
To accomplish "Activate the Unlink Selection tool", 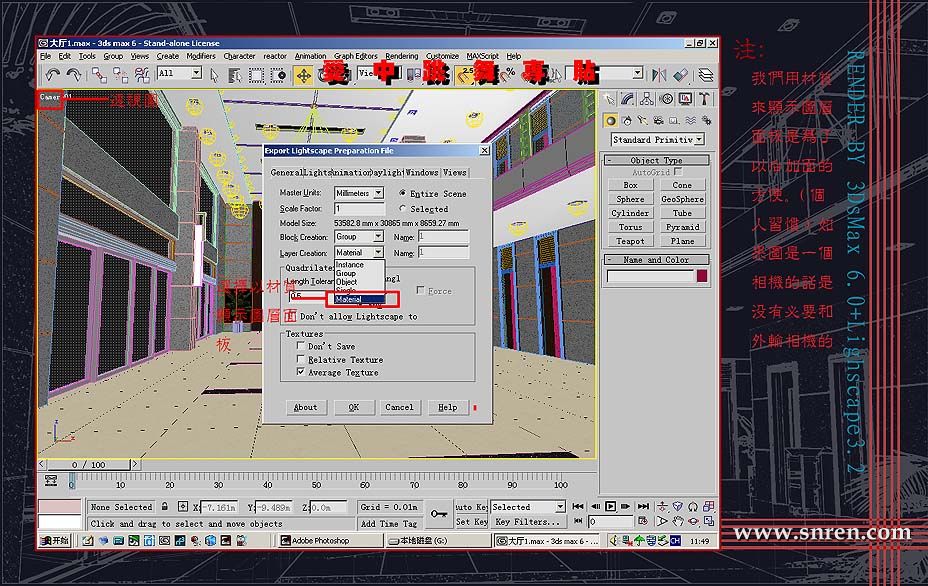I will [x=121, y=75].
